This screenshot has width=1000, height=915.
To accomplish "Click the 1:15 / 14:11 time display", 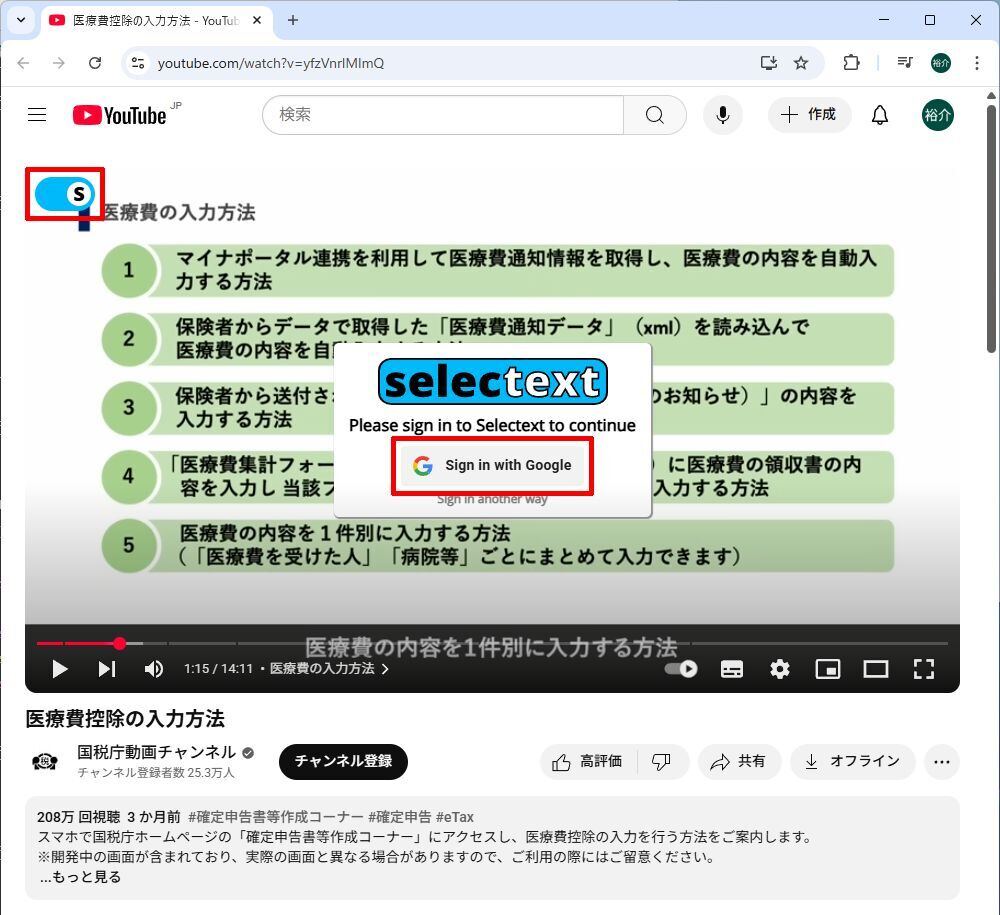I will (x=218, y=669).
